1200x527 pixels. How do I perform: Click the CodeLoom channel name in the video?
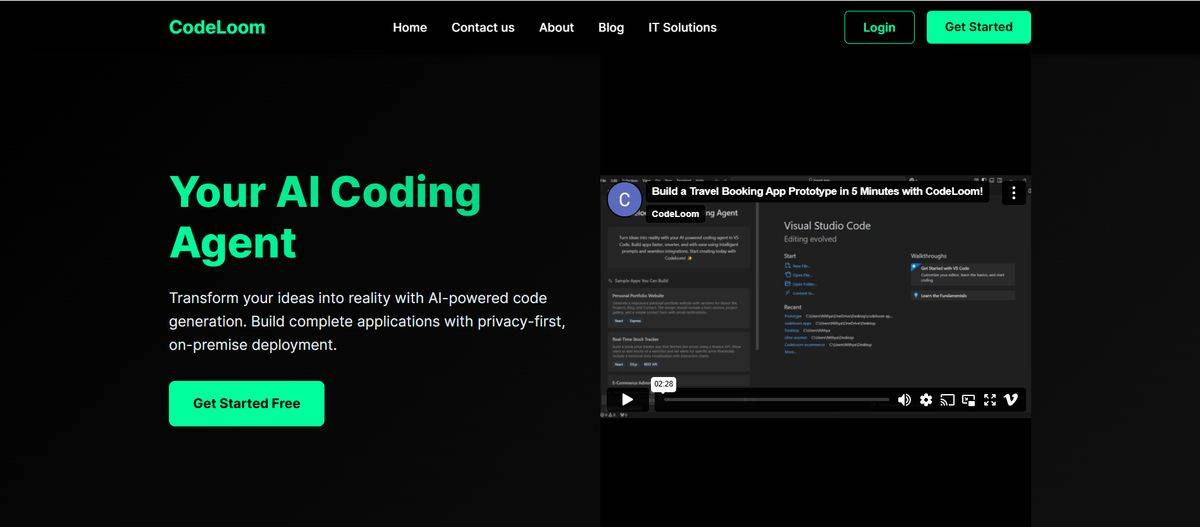tap(675, 214)
